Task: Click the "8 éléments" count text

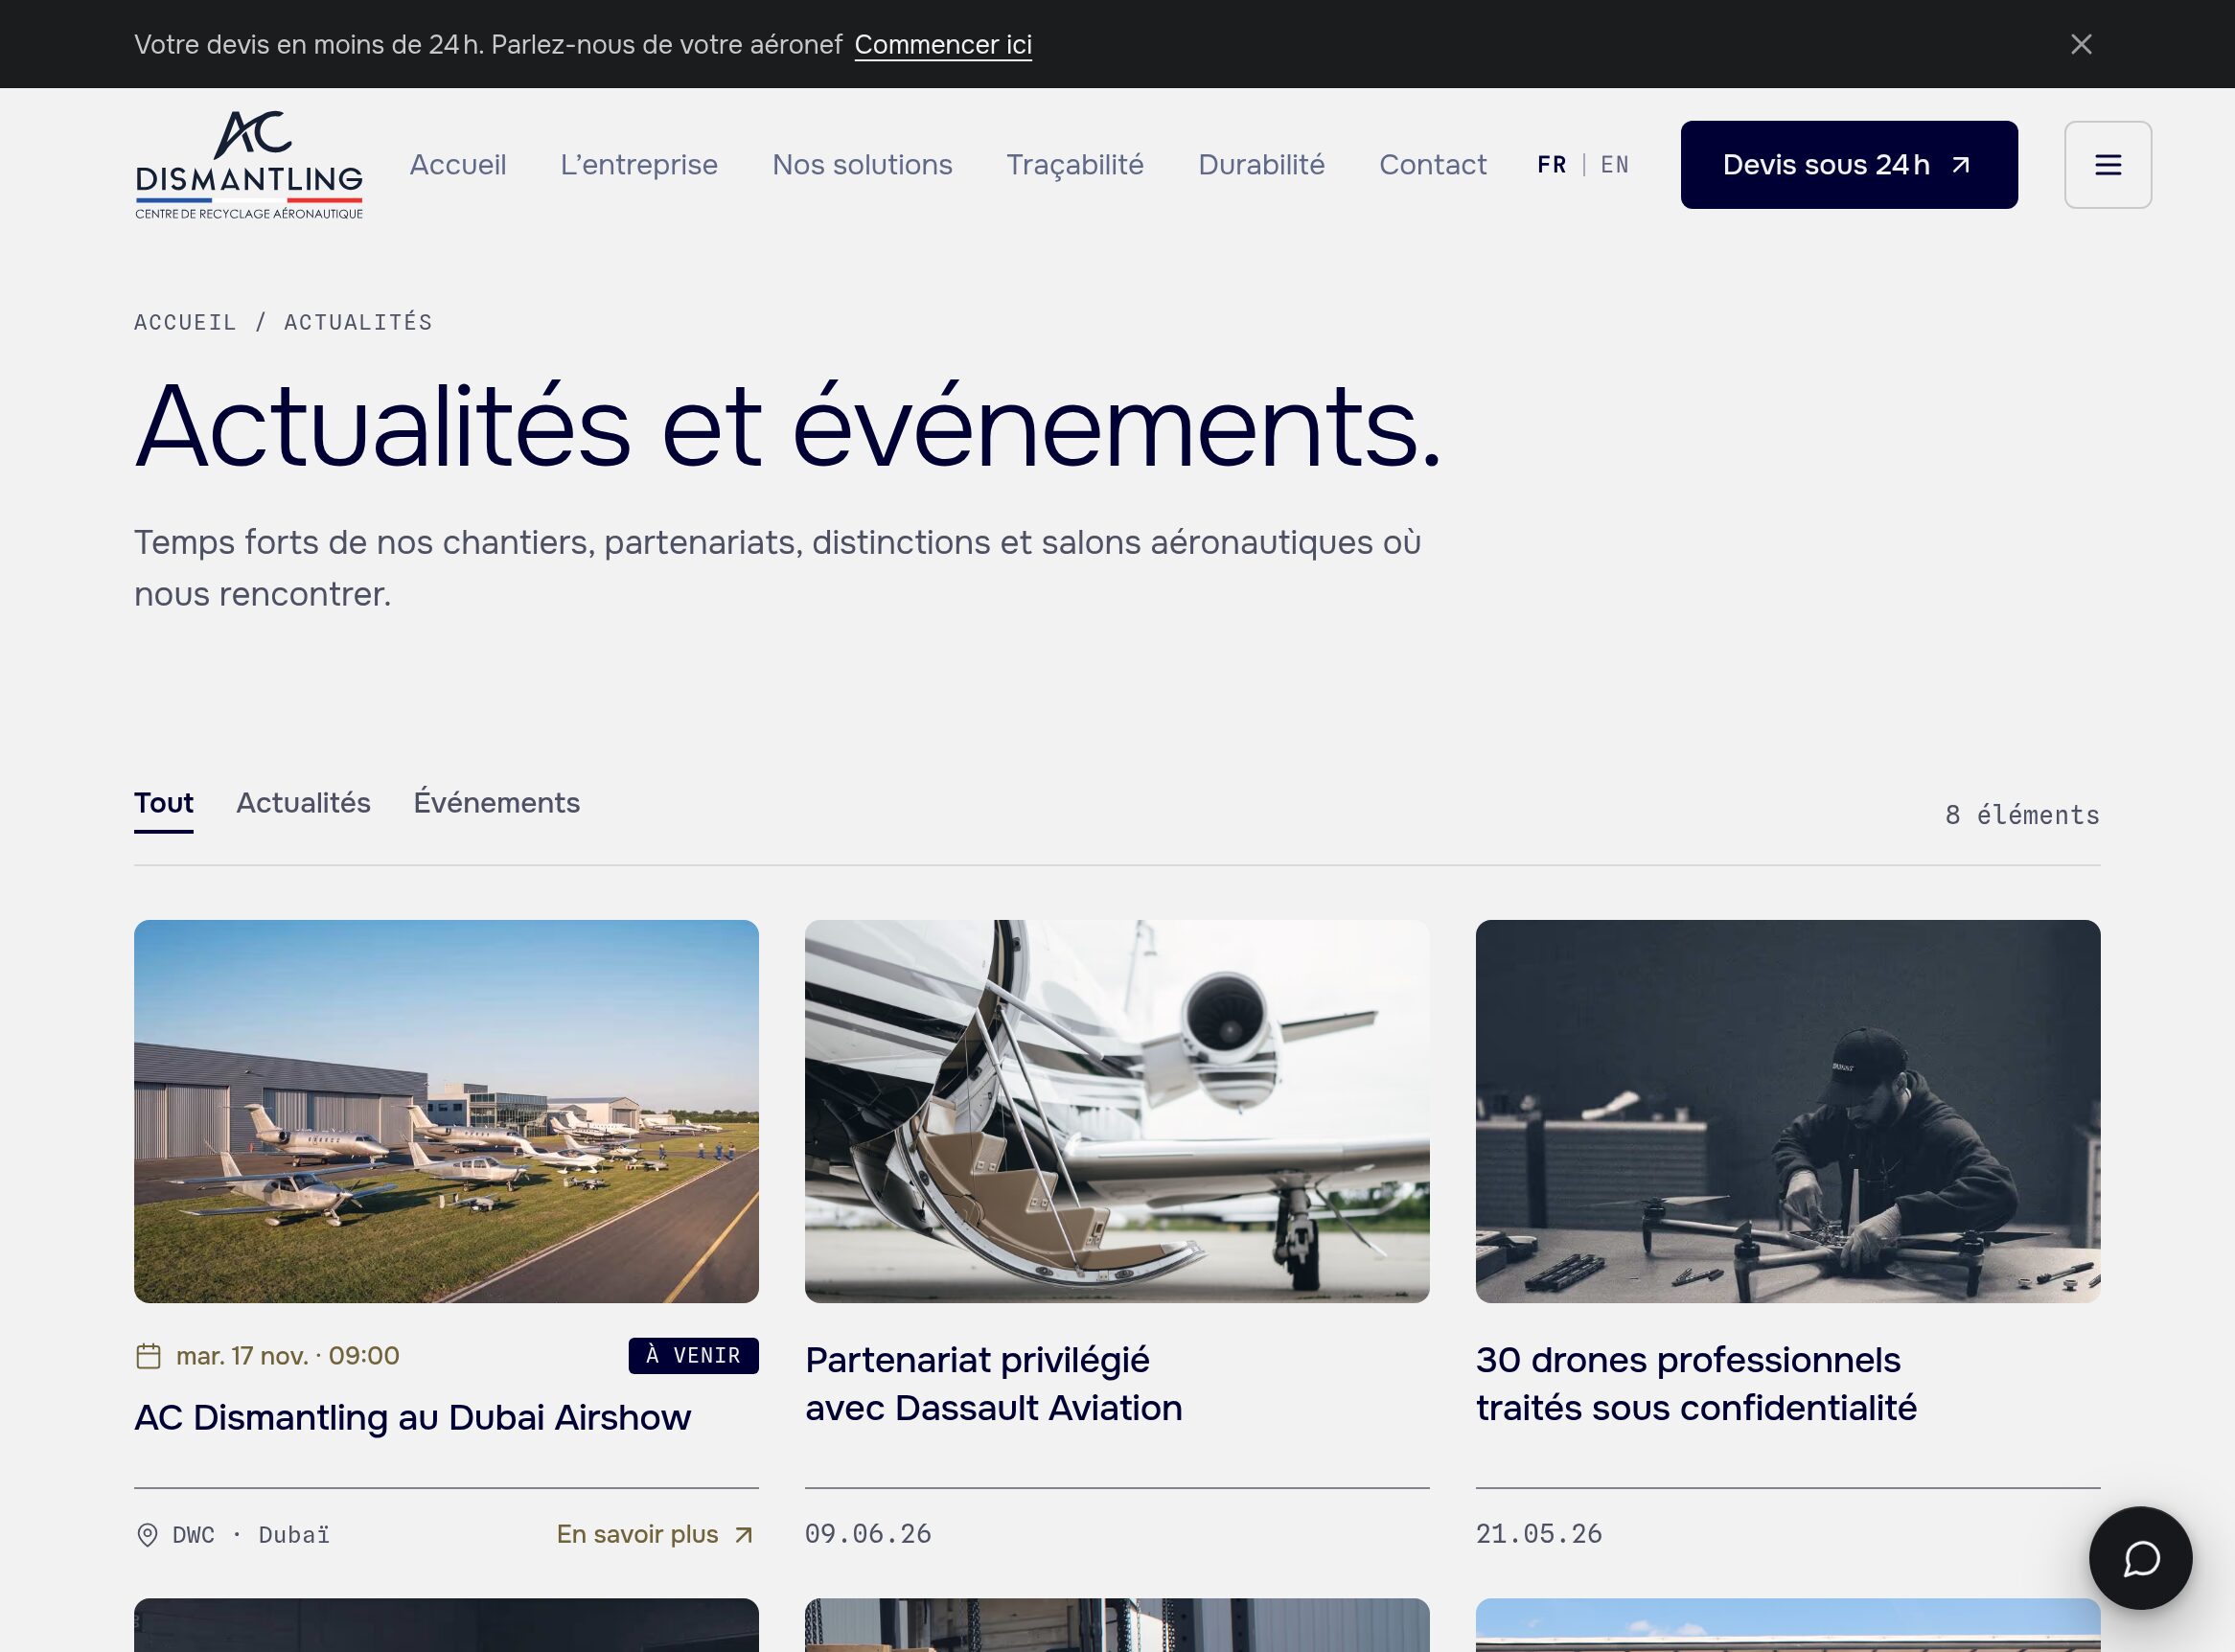Action: point(2022,815)
